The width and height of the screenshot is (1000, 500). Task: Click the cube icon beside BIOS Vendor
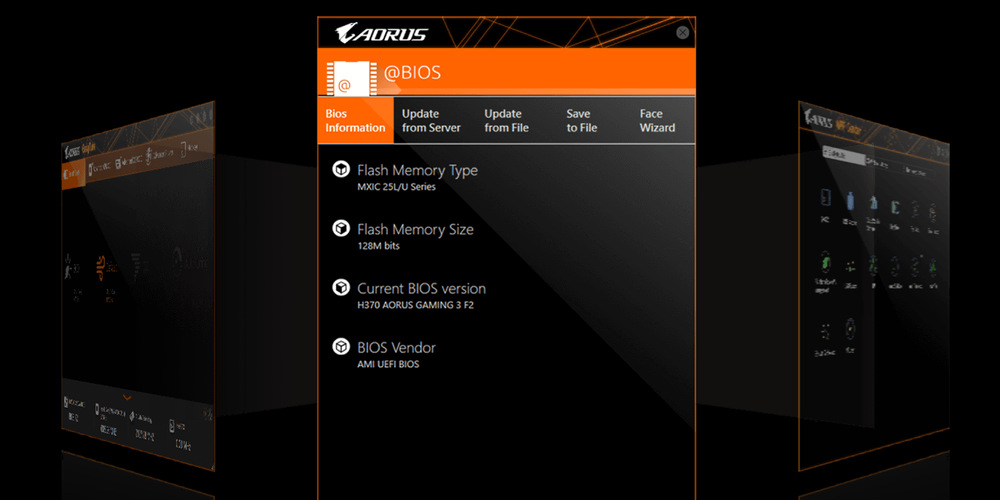[341, 347]
